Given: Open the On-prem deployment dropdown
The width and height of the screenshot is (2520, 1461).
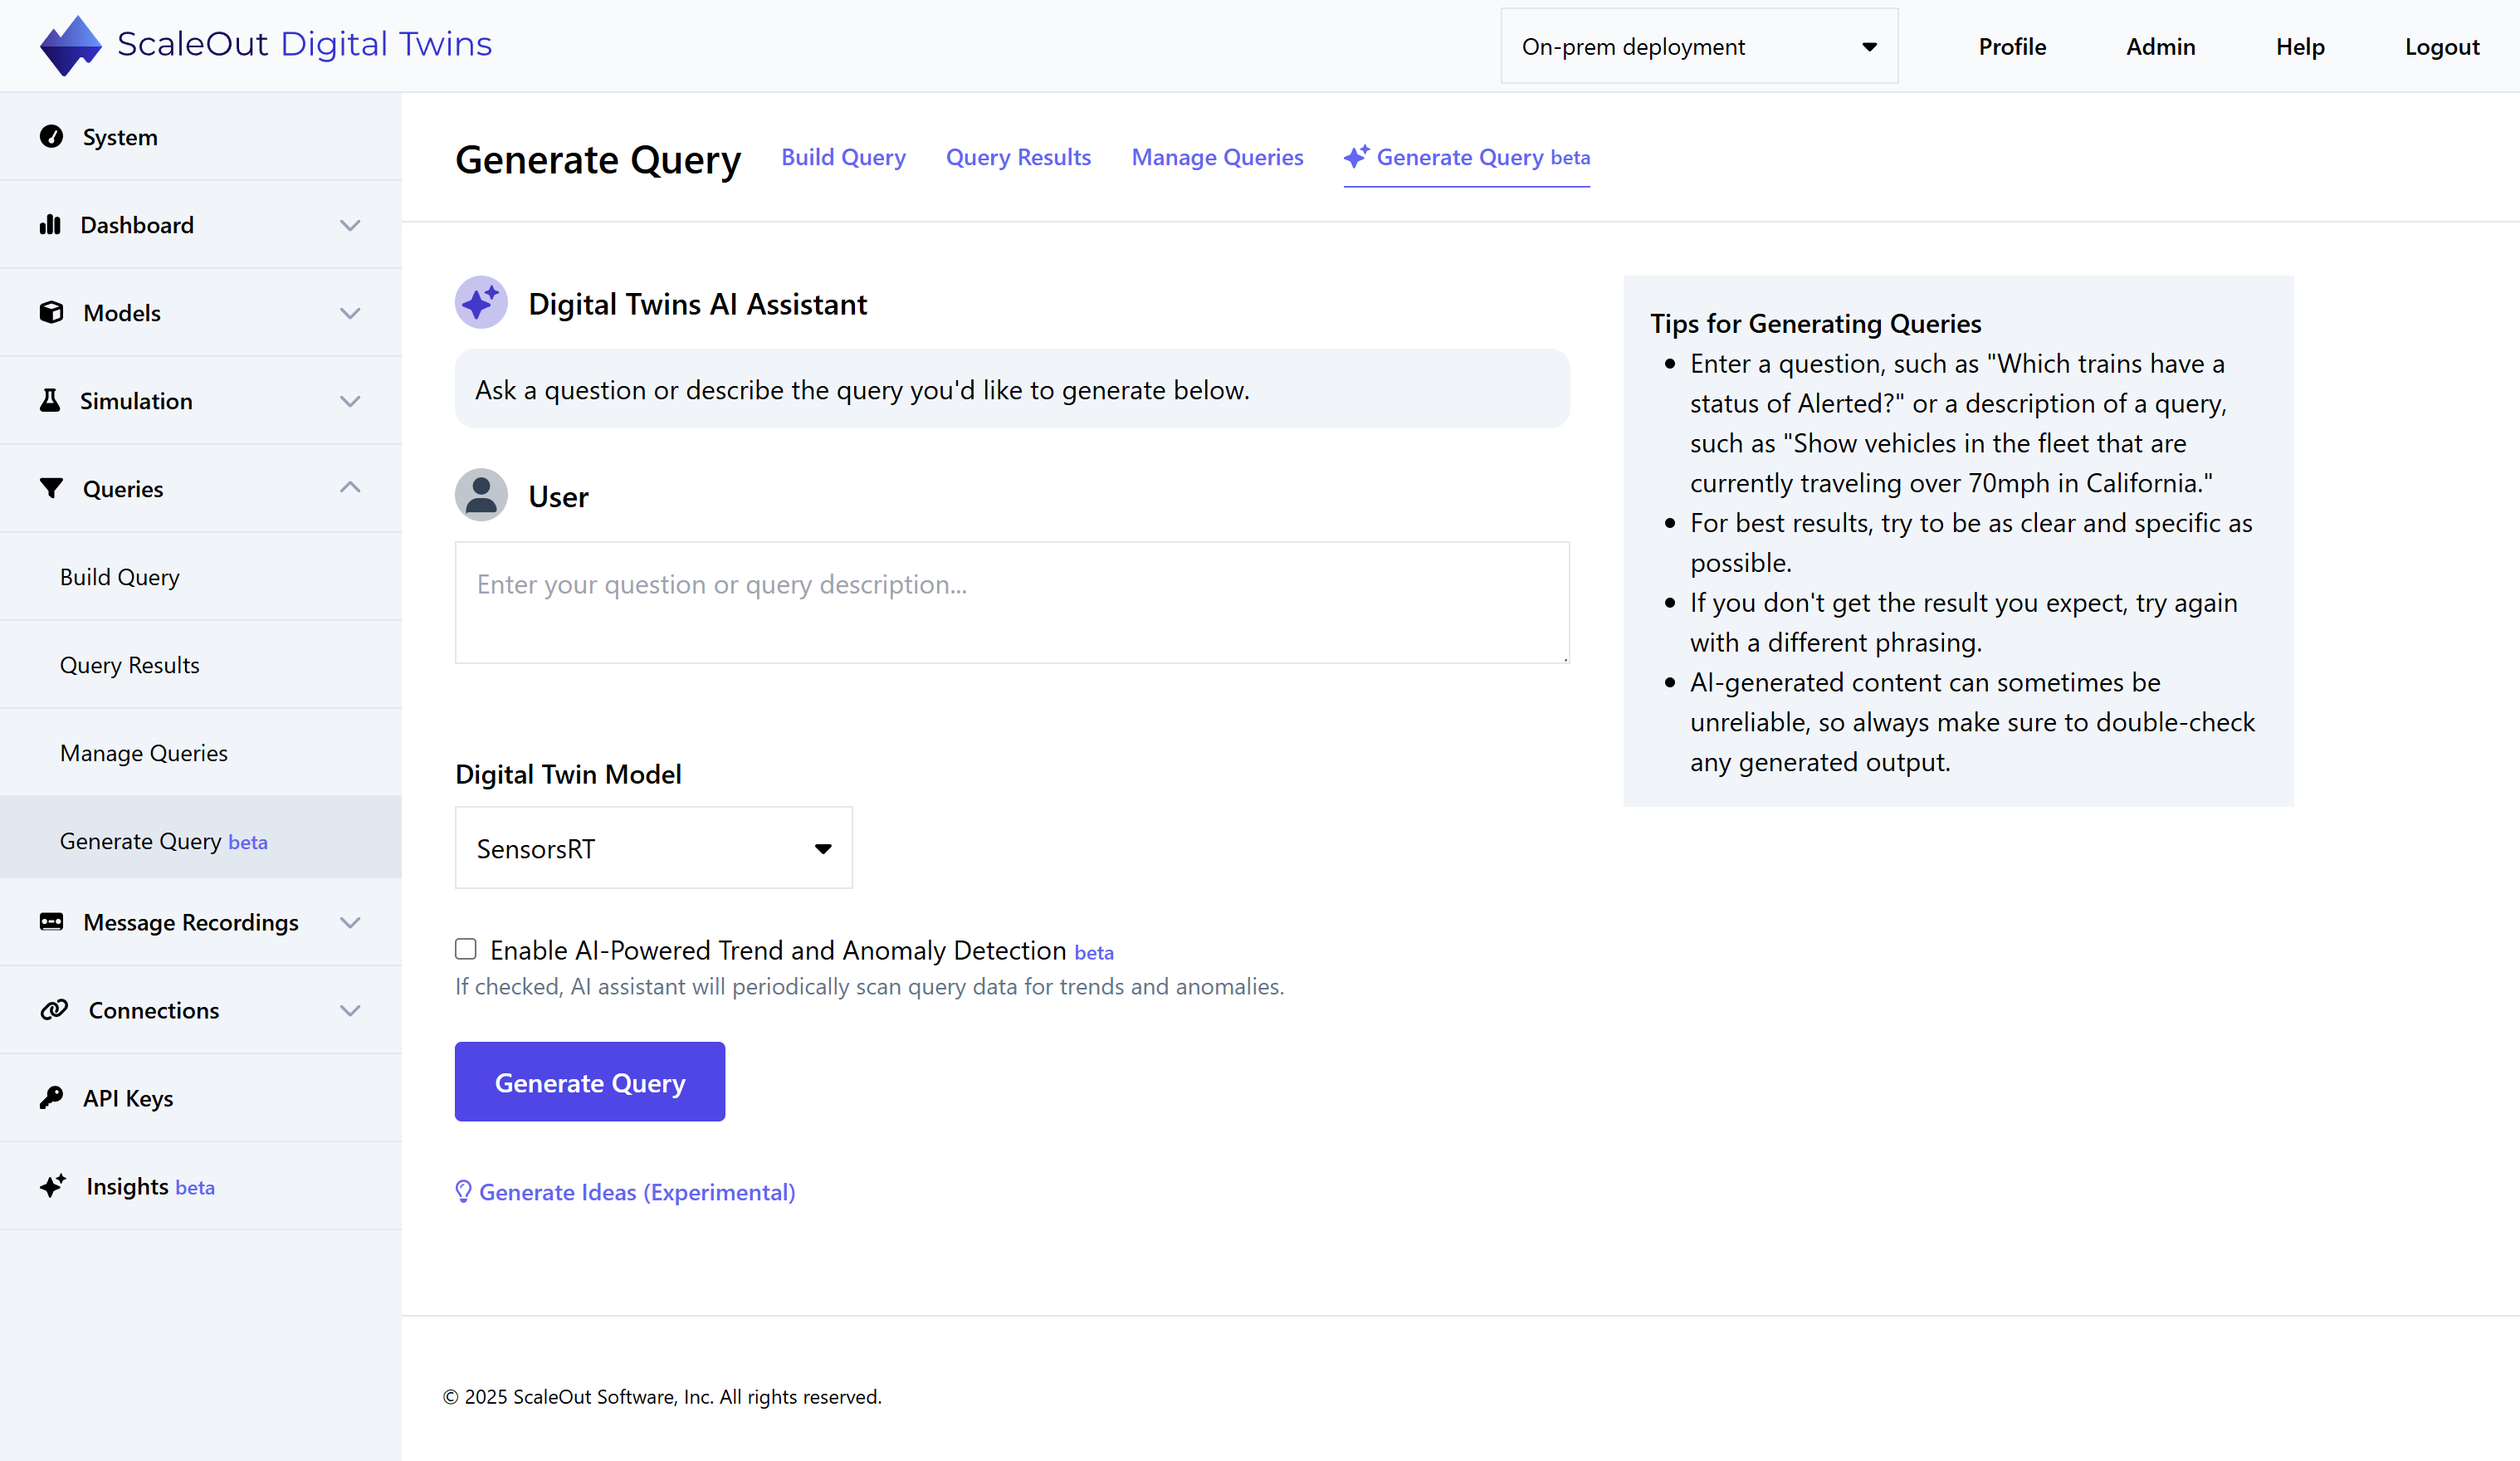Looking at the screenshot, I should click(1699, 46).
